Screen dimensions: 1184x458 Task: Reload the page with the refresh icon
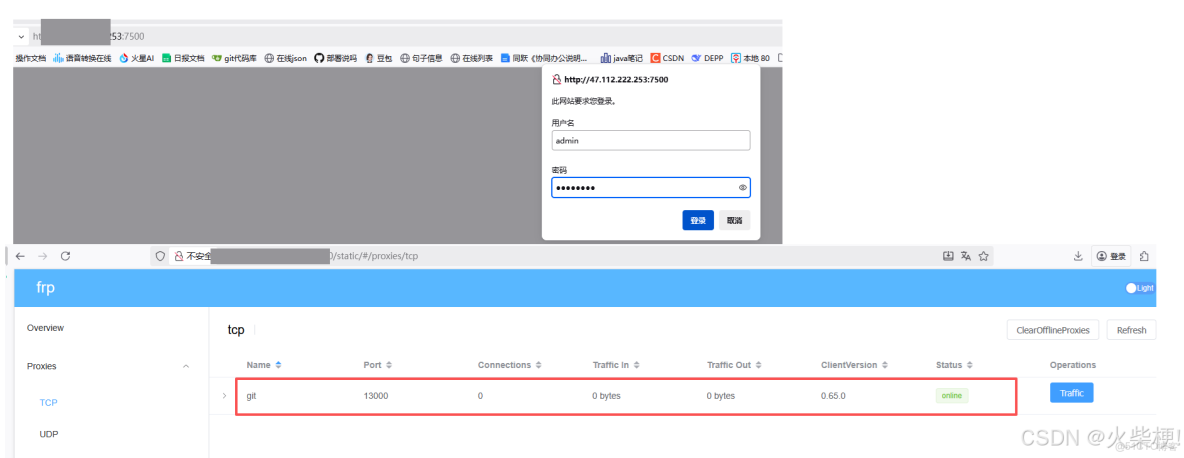pyautogui.click(x=66, y=257)
